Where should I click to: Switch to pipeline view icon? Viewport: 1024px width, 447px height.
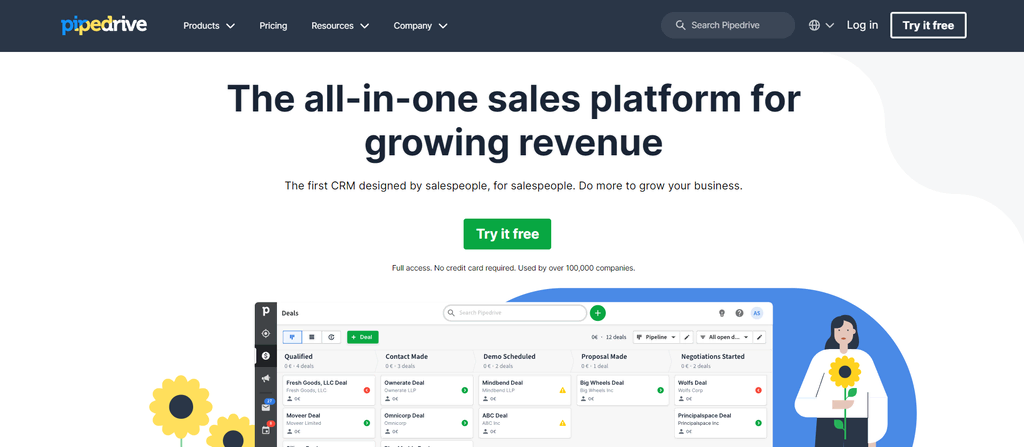pyautogui.click(x=292, y=337)
